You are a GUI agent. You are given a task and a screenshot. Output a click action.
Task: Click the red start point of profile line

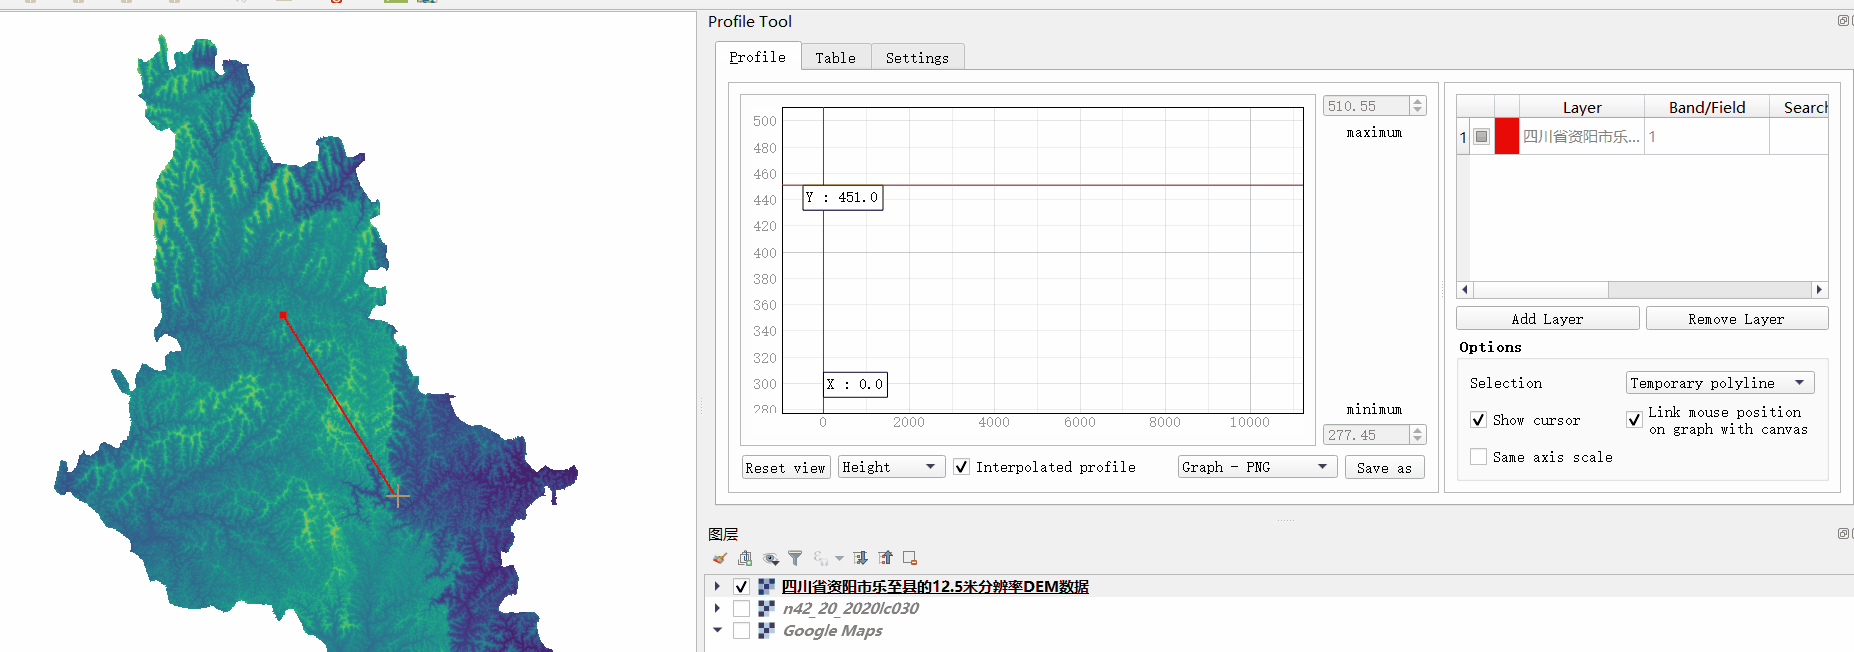pos(283,315)
